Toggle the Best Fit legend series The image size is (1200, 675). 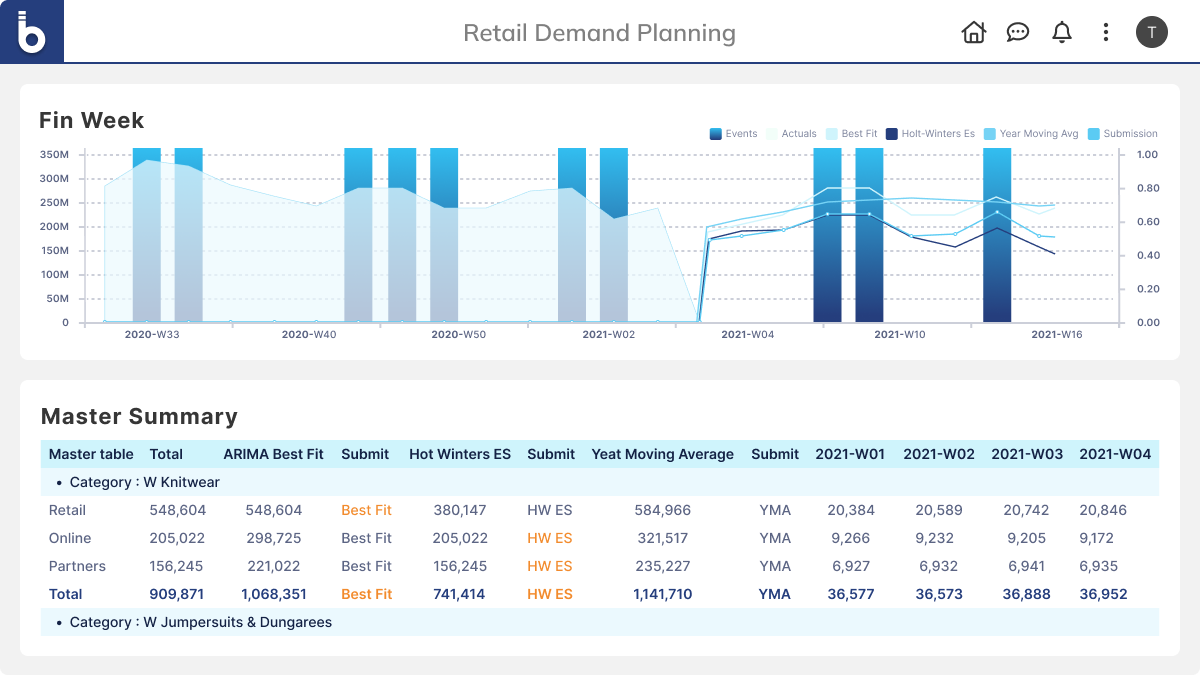pos(850,134)
